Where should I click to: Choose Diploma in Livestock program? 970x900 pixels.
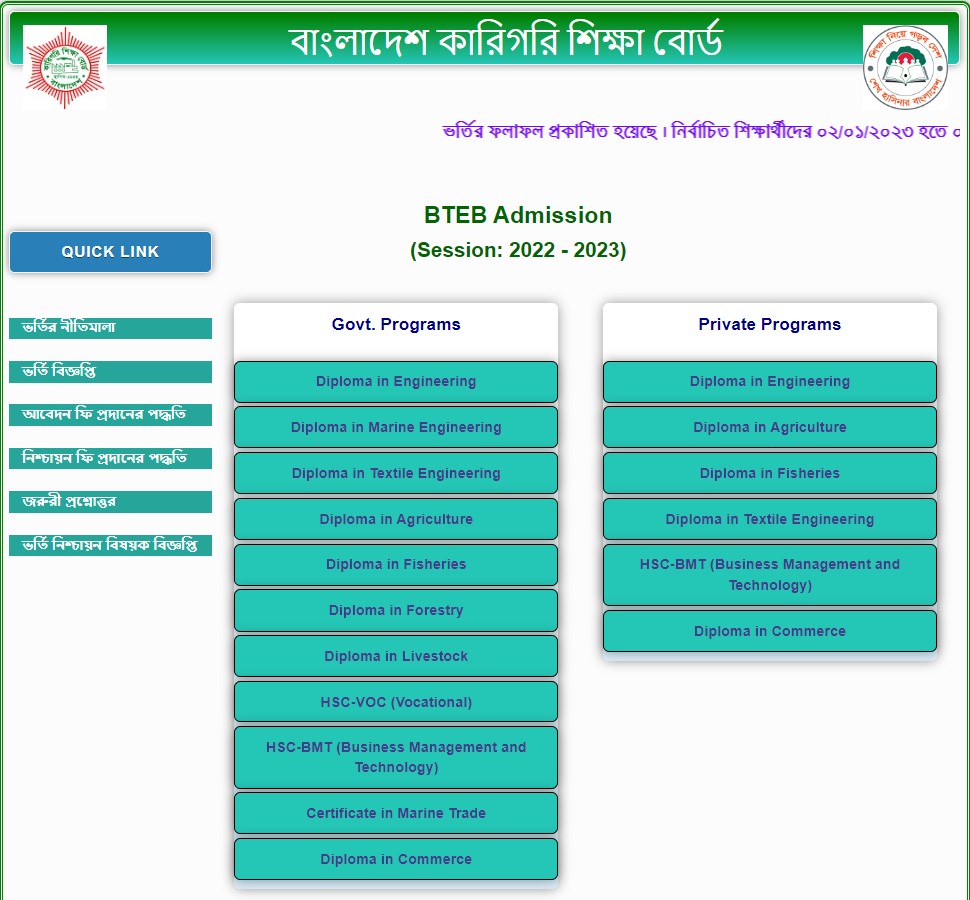[x=396, y=656]
